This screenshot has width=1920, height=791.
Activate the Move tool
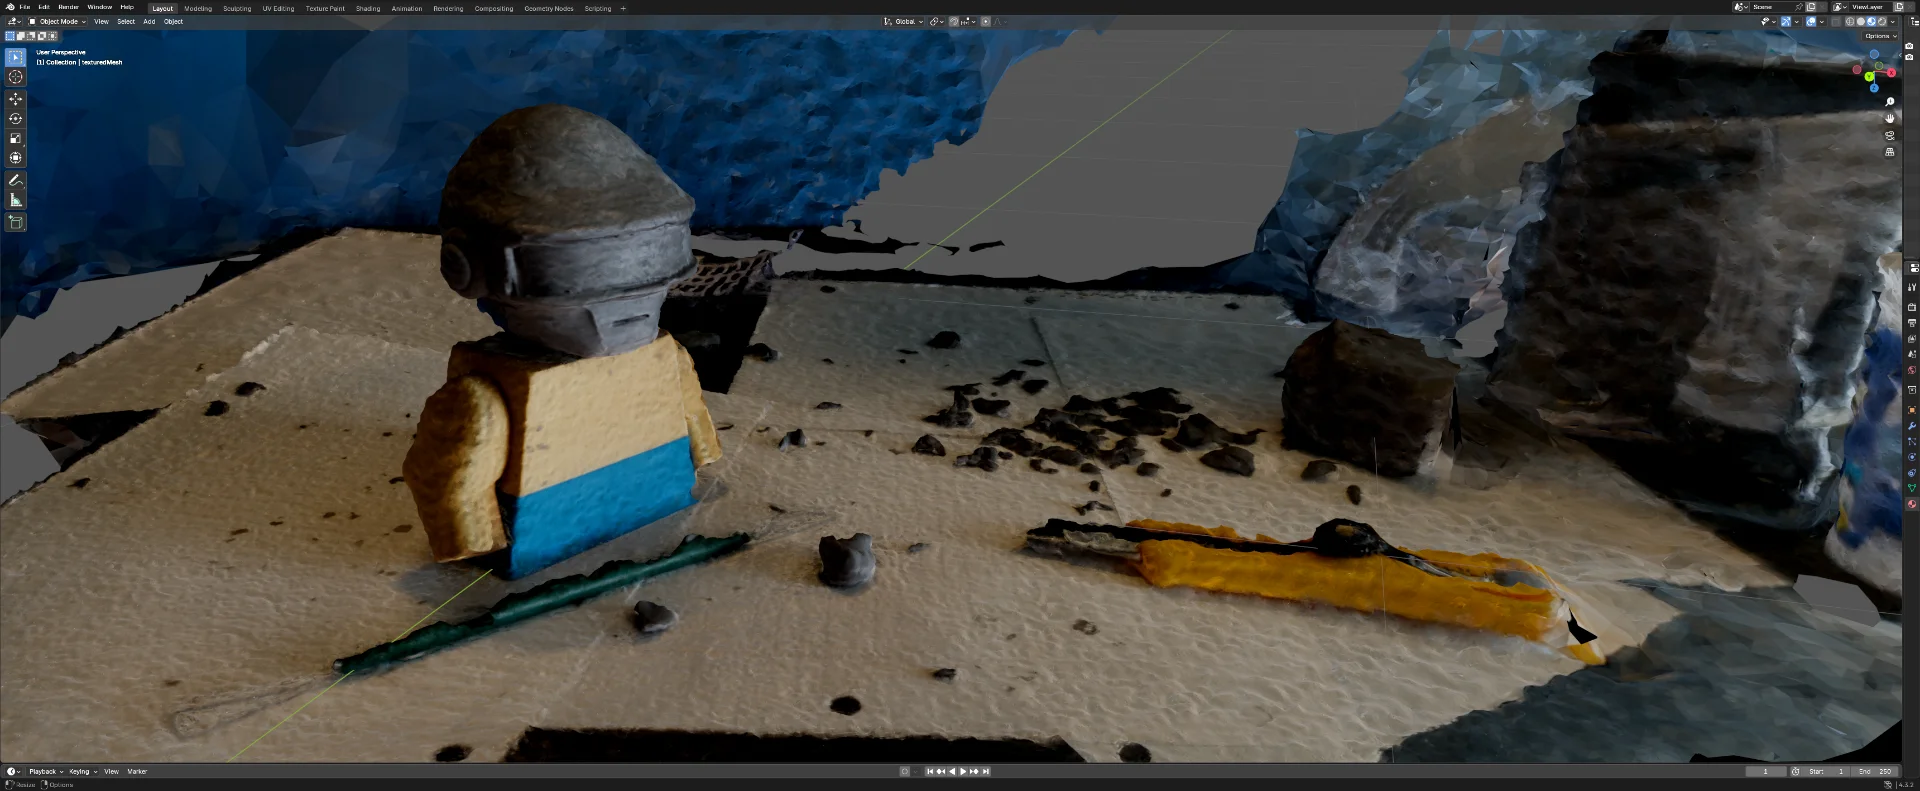click(x=15, y=99)
